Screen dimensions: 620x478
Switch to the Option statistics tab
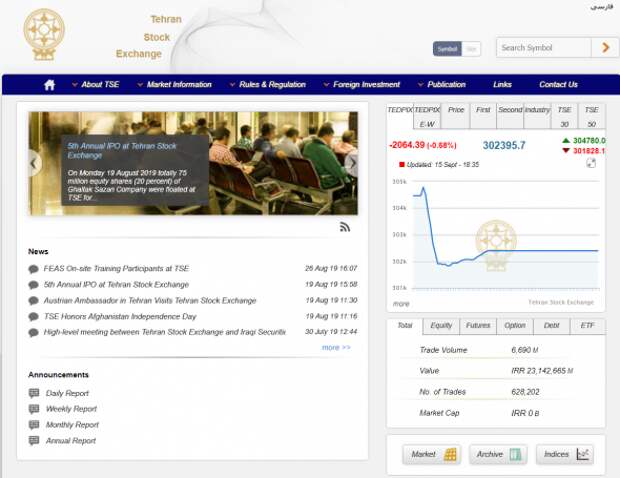(x=515, y=326)
